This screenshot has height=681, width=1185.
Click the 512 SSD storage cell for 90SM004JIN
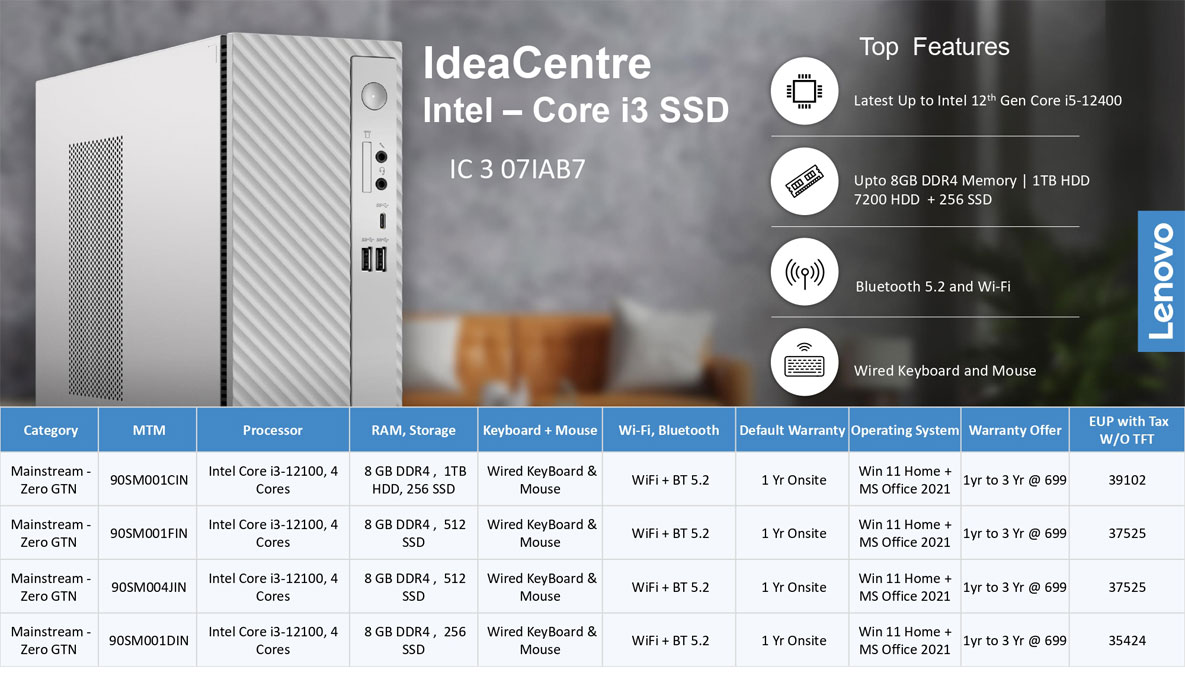[x=413, y=587]
